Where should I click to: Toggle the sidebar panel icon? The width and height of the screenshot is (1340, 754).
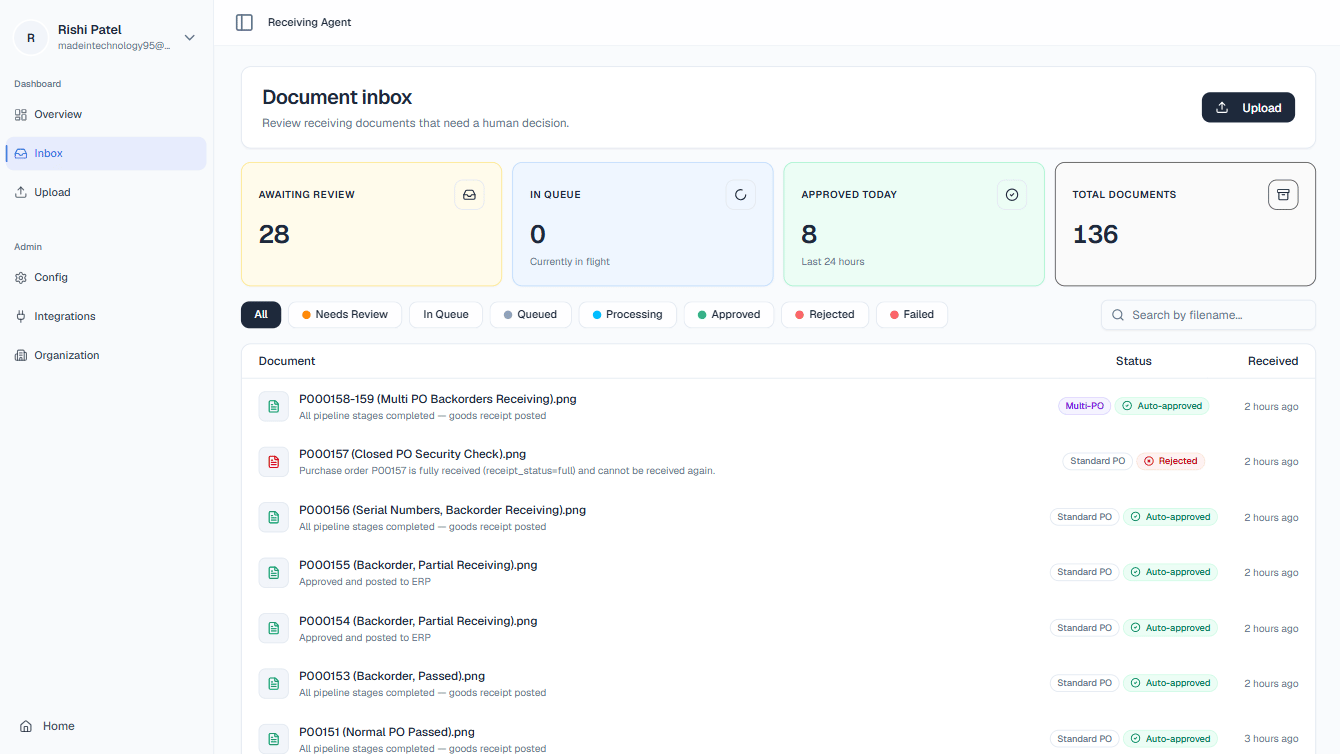tap(244, 22)
